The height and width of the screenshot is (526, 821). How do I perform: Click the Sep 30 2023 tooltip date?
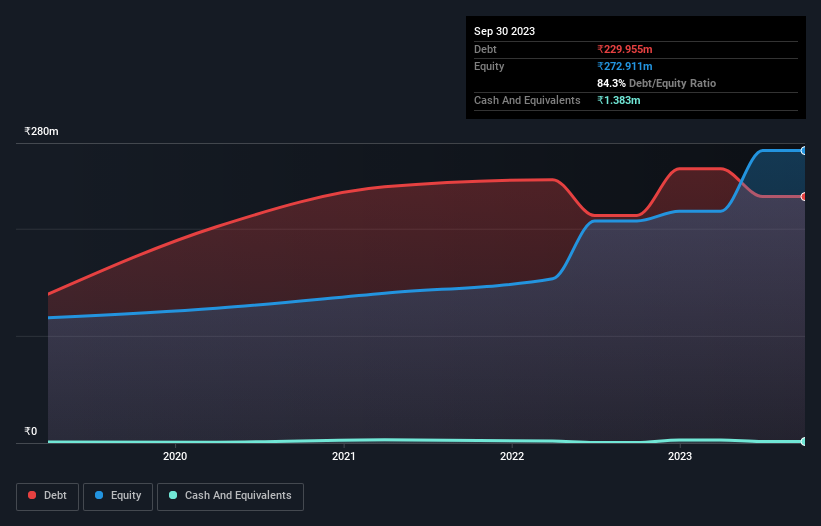504,31
